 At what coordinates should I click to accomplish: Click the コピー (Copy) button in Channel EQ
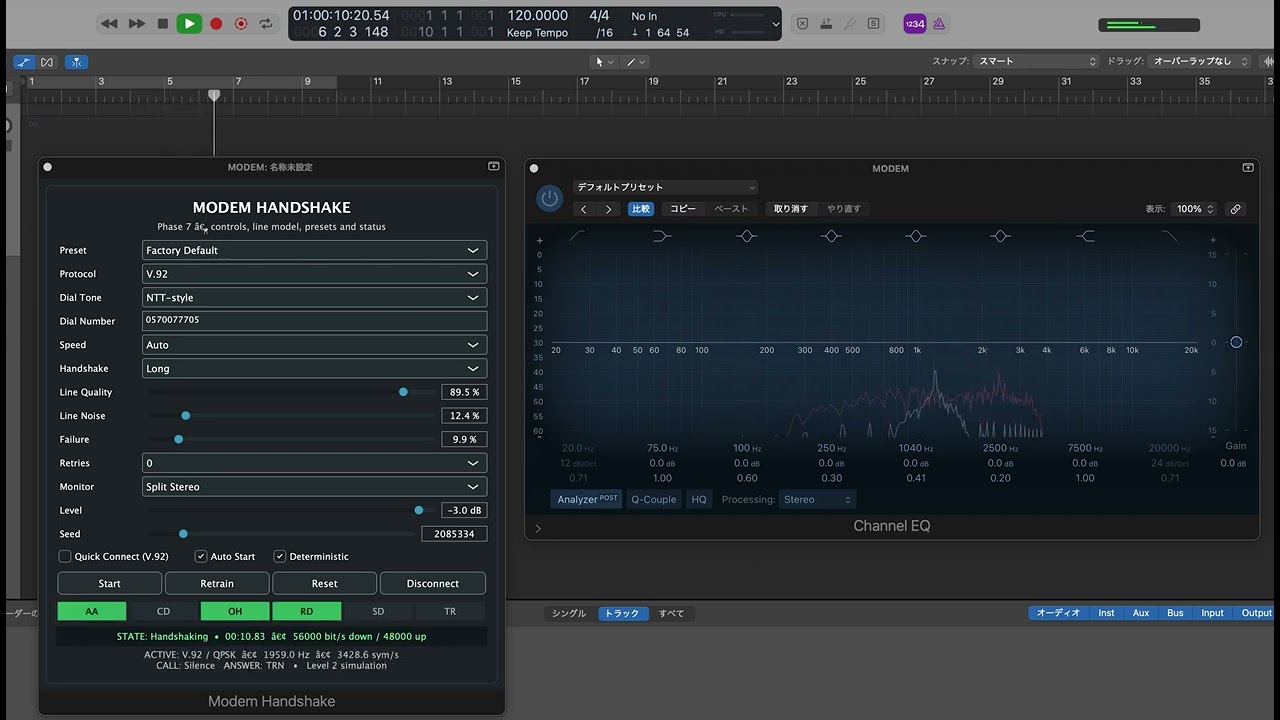683,209
